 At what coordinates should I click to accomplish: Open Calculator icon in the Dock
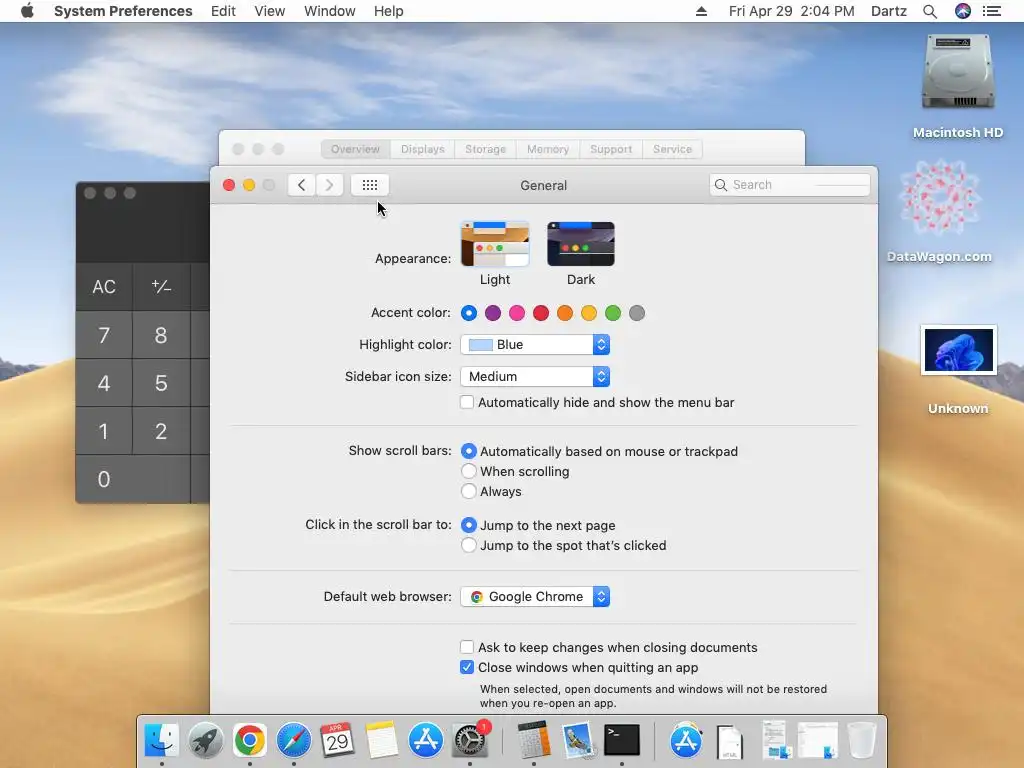pos(534,740)
